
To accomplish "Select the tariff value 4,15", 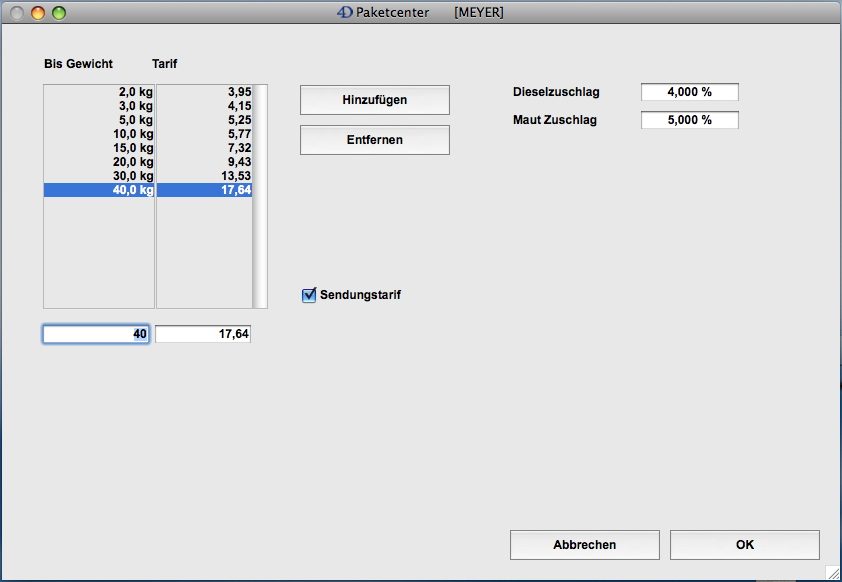I will 205,105.
